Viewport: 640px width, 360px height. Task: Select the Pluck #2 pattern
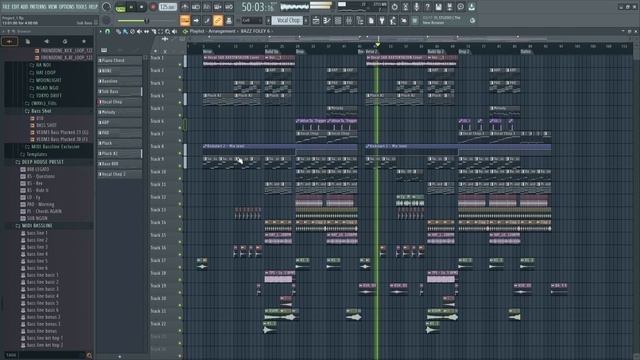[120, 153]
